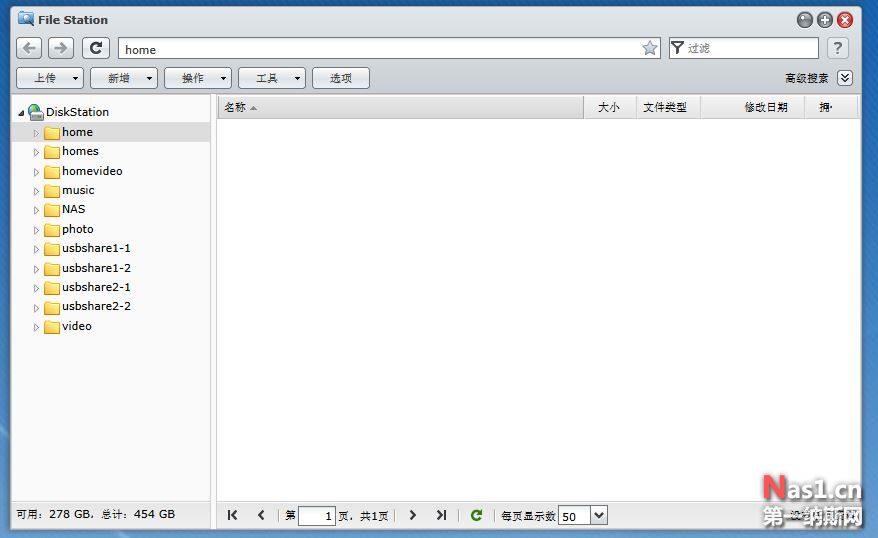Click the page number input box

coord(317,516)
